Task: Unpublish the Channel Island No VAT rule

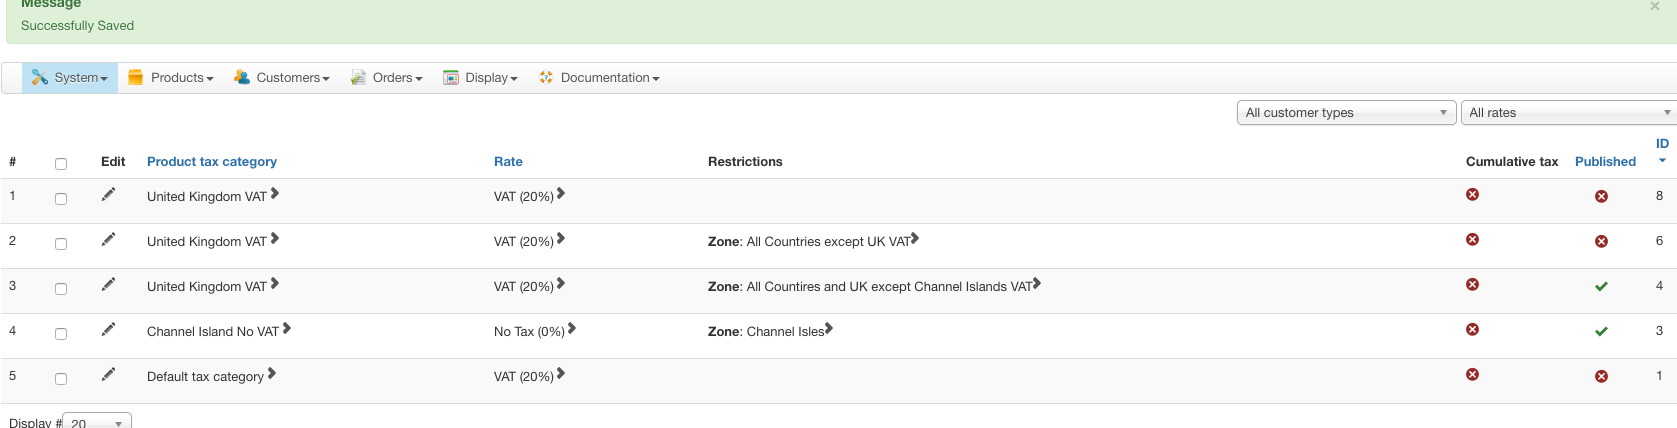Action: click(x=1601, y=331)
